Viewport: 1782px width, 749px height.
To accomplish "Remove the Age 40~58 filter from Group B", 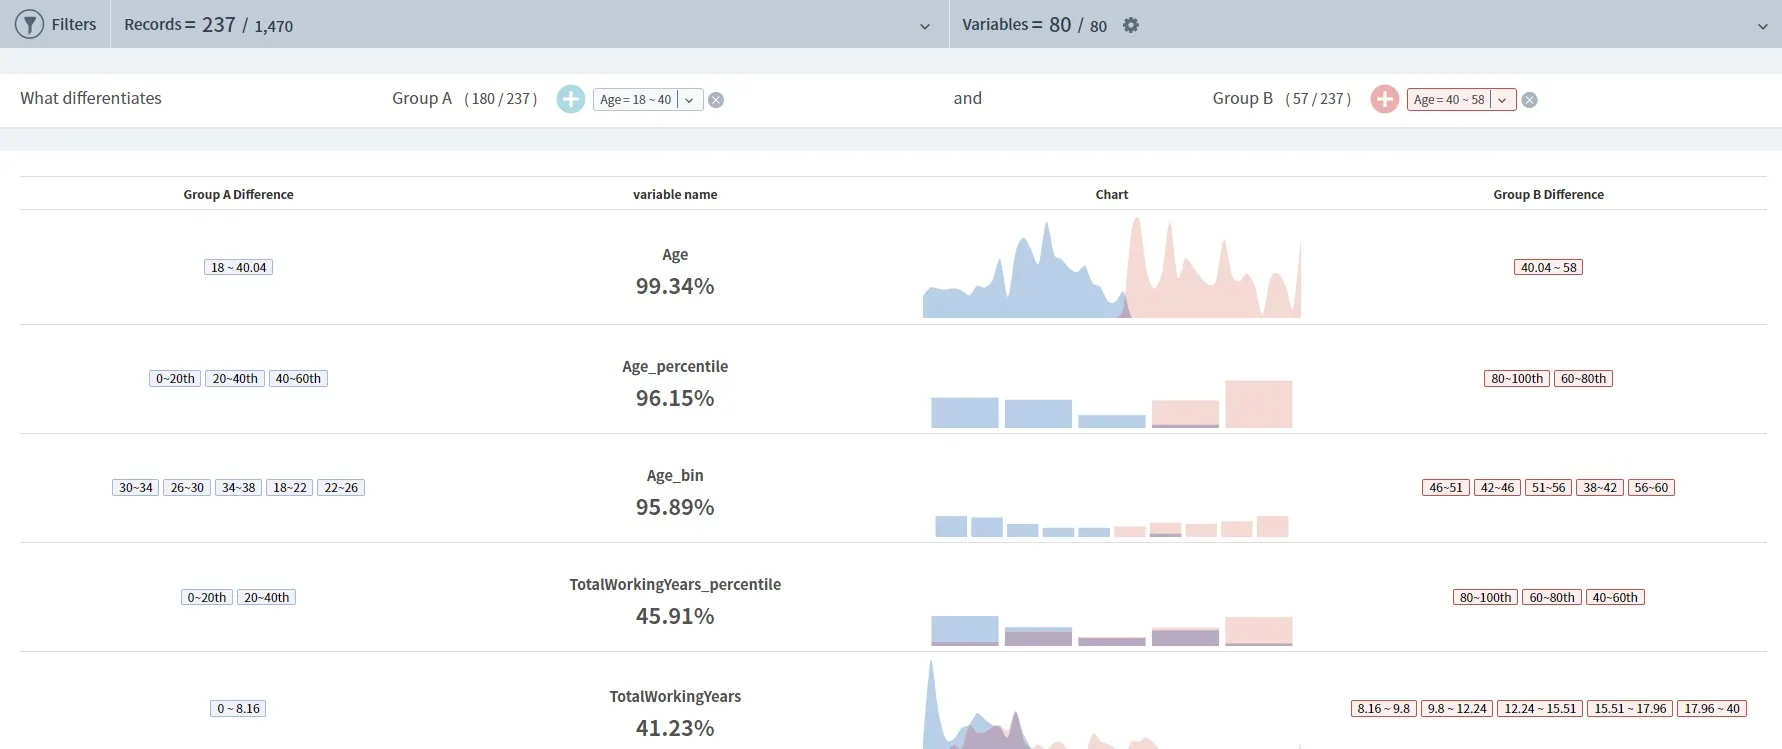I will coord(1530,100).
